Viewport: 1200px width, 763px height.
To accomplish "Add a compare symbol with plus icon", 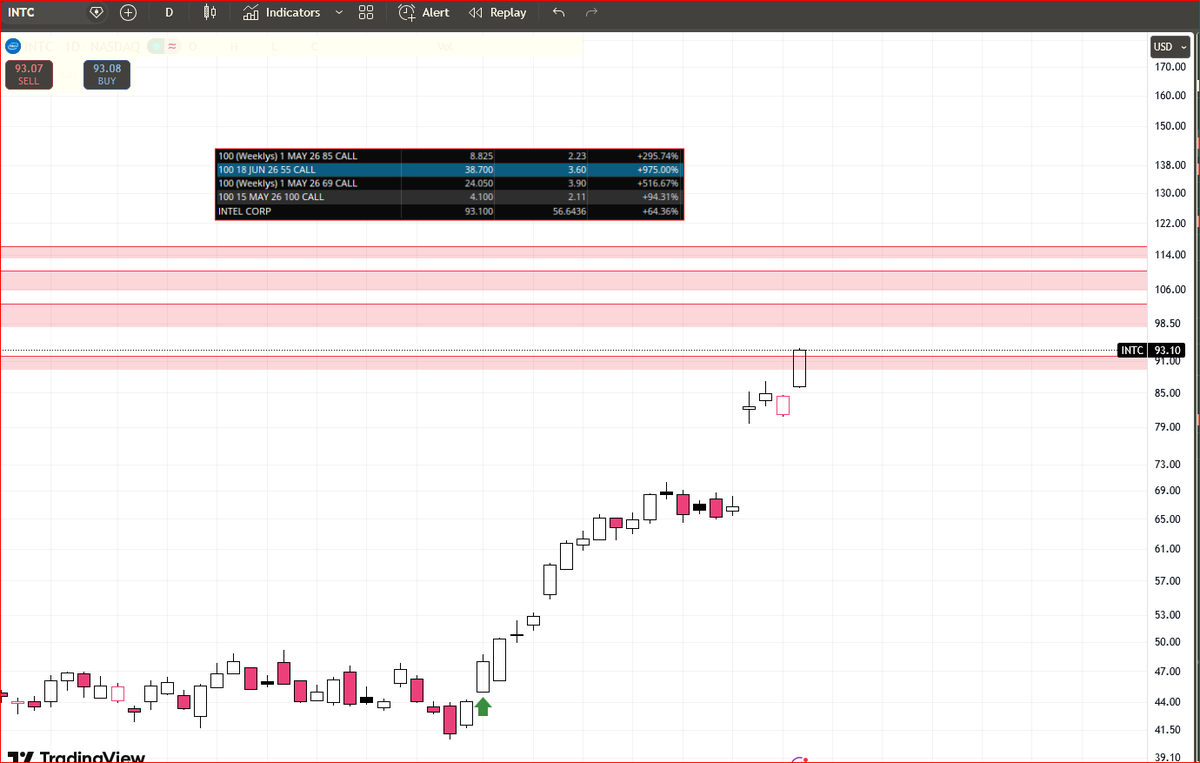I will point(128,13).
